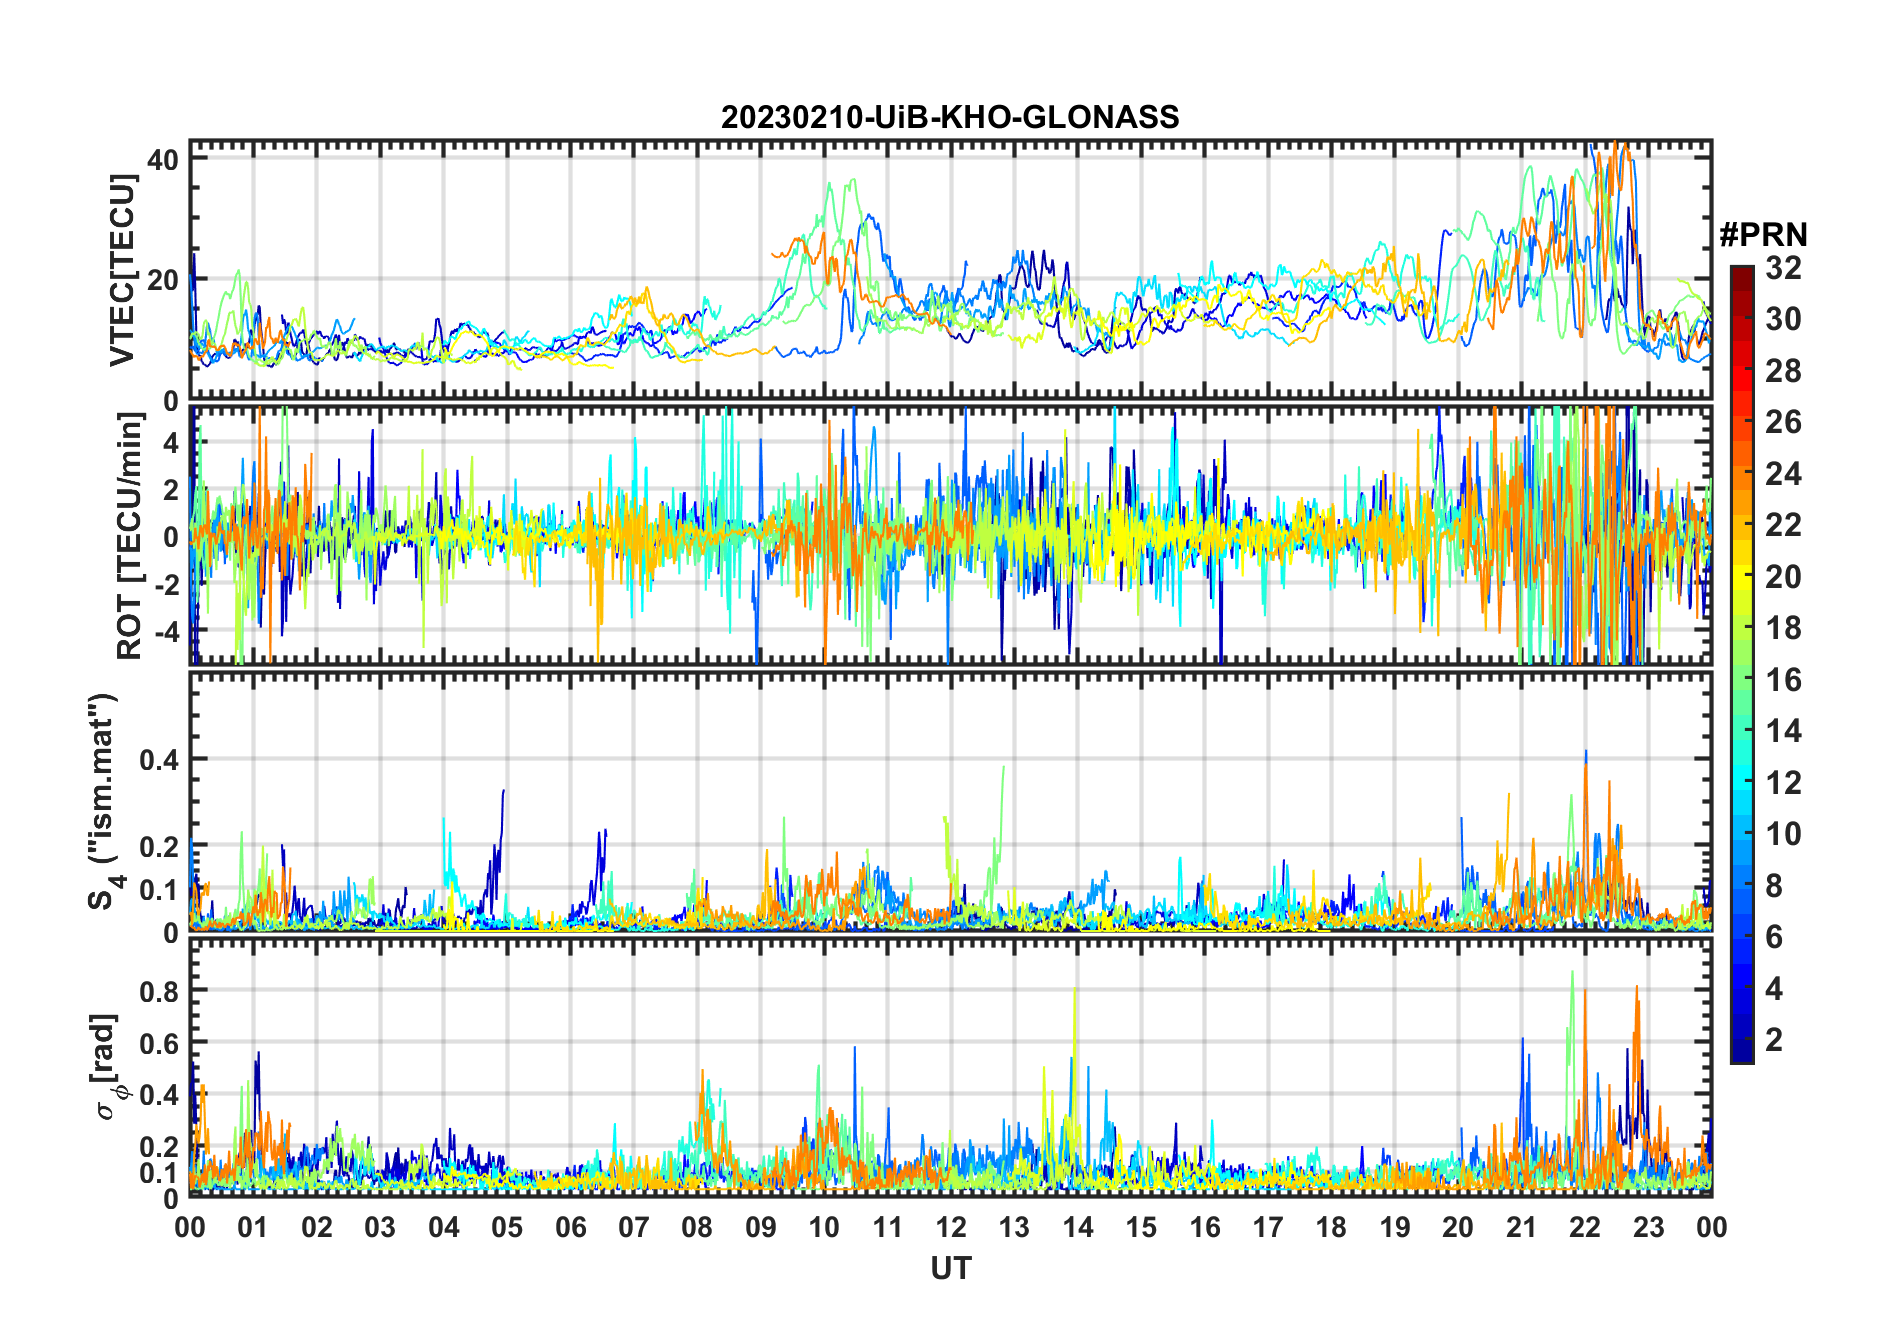Click x-axis tick label 06
This screenshot has height=1330, width=1902.
coord(570,1228)
